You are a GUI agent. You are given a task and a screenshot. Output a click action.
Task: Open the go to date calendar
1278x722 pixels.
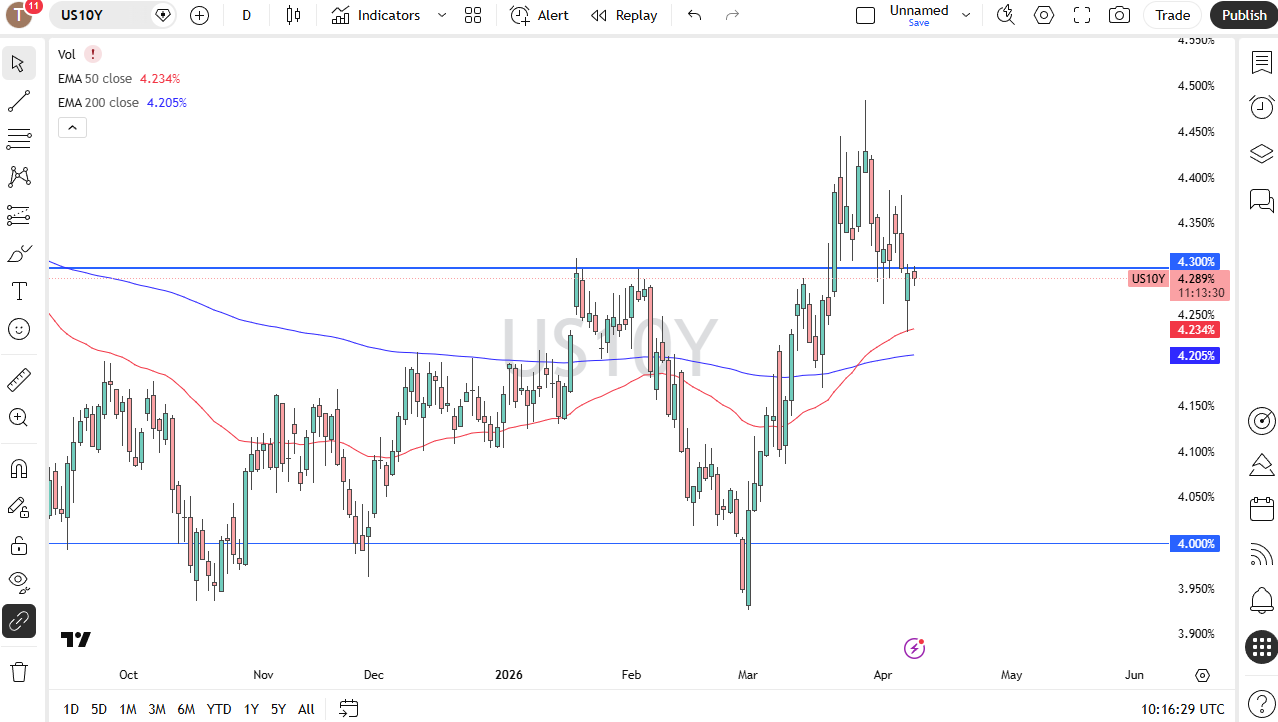tap(348, 709)
